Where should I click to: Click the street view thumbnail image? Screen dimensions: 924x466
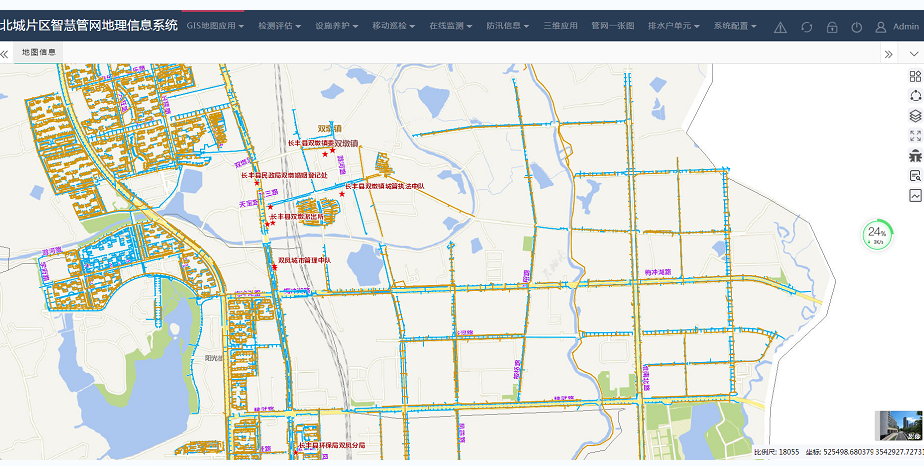click(898, 425)
